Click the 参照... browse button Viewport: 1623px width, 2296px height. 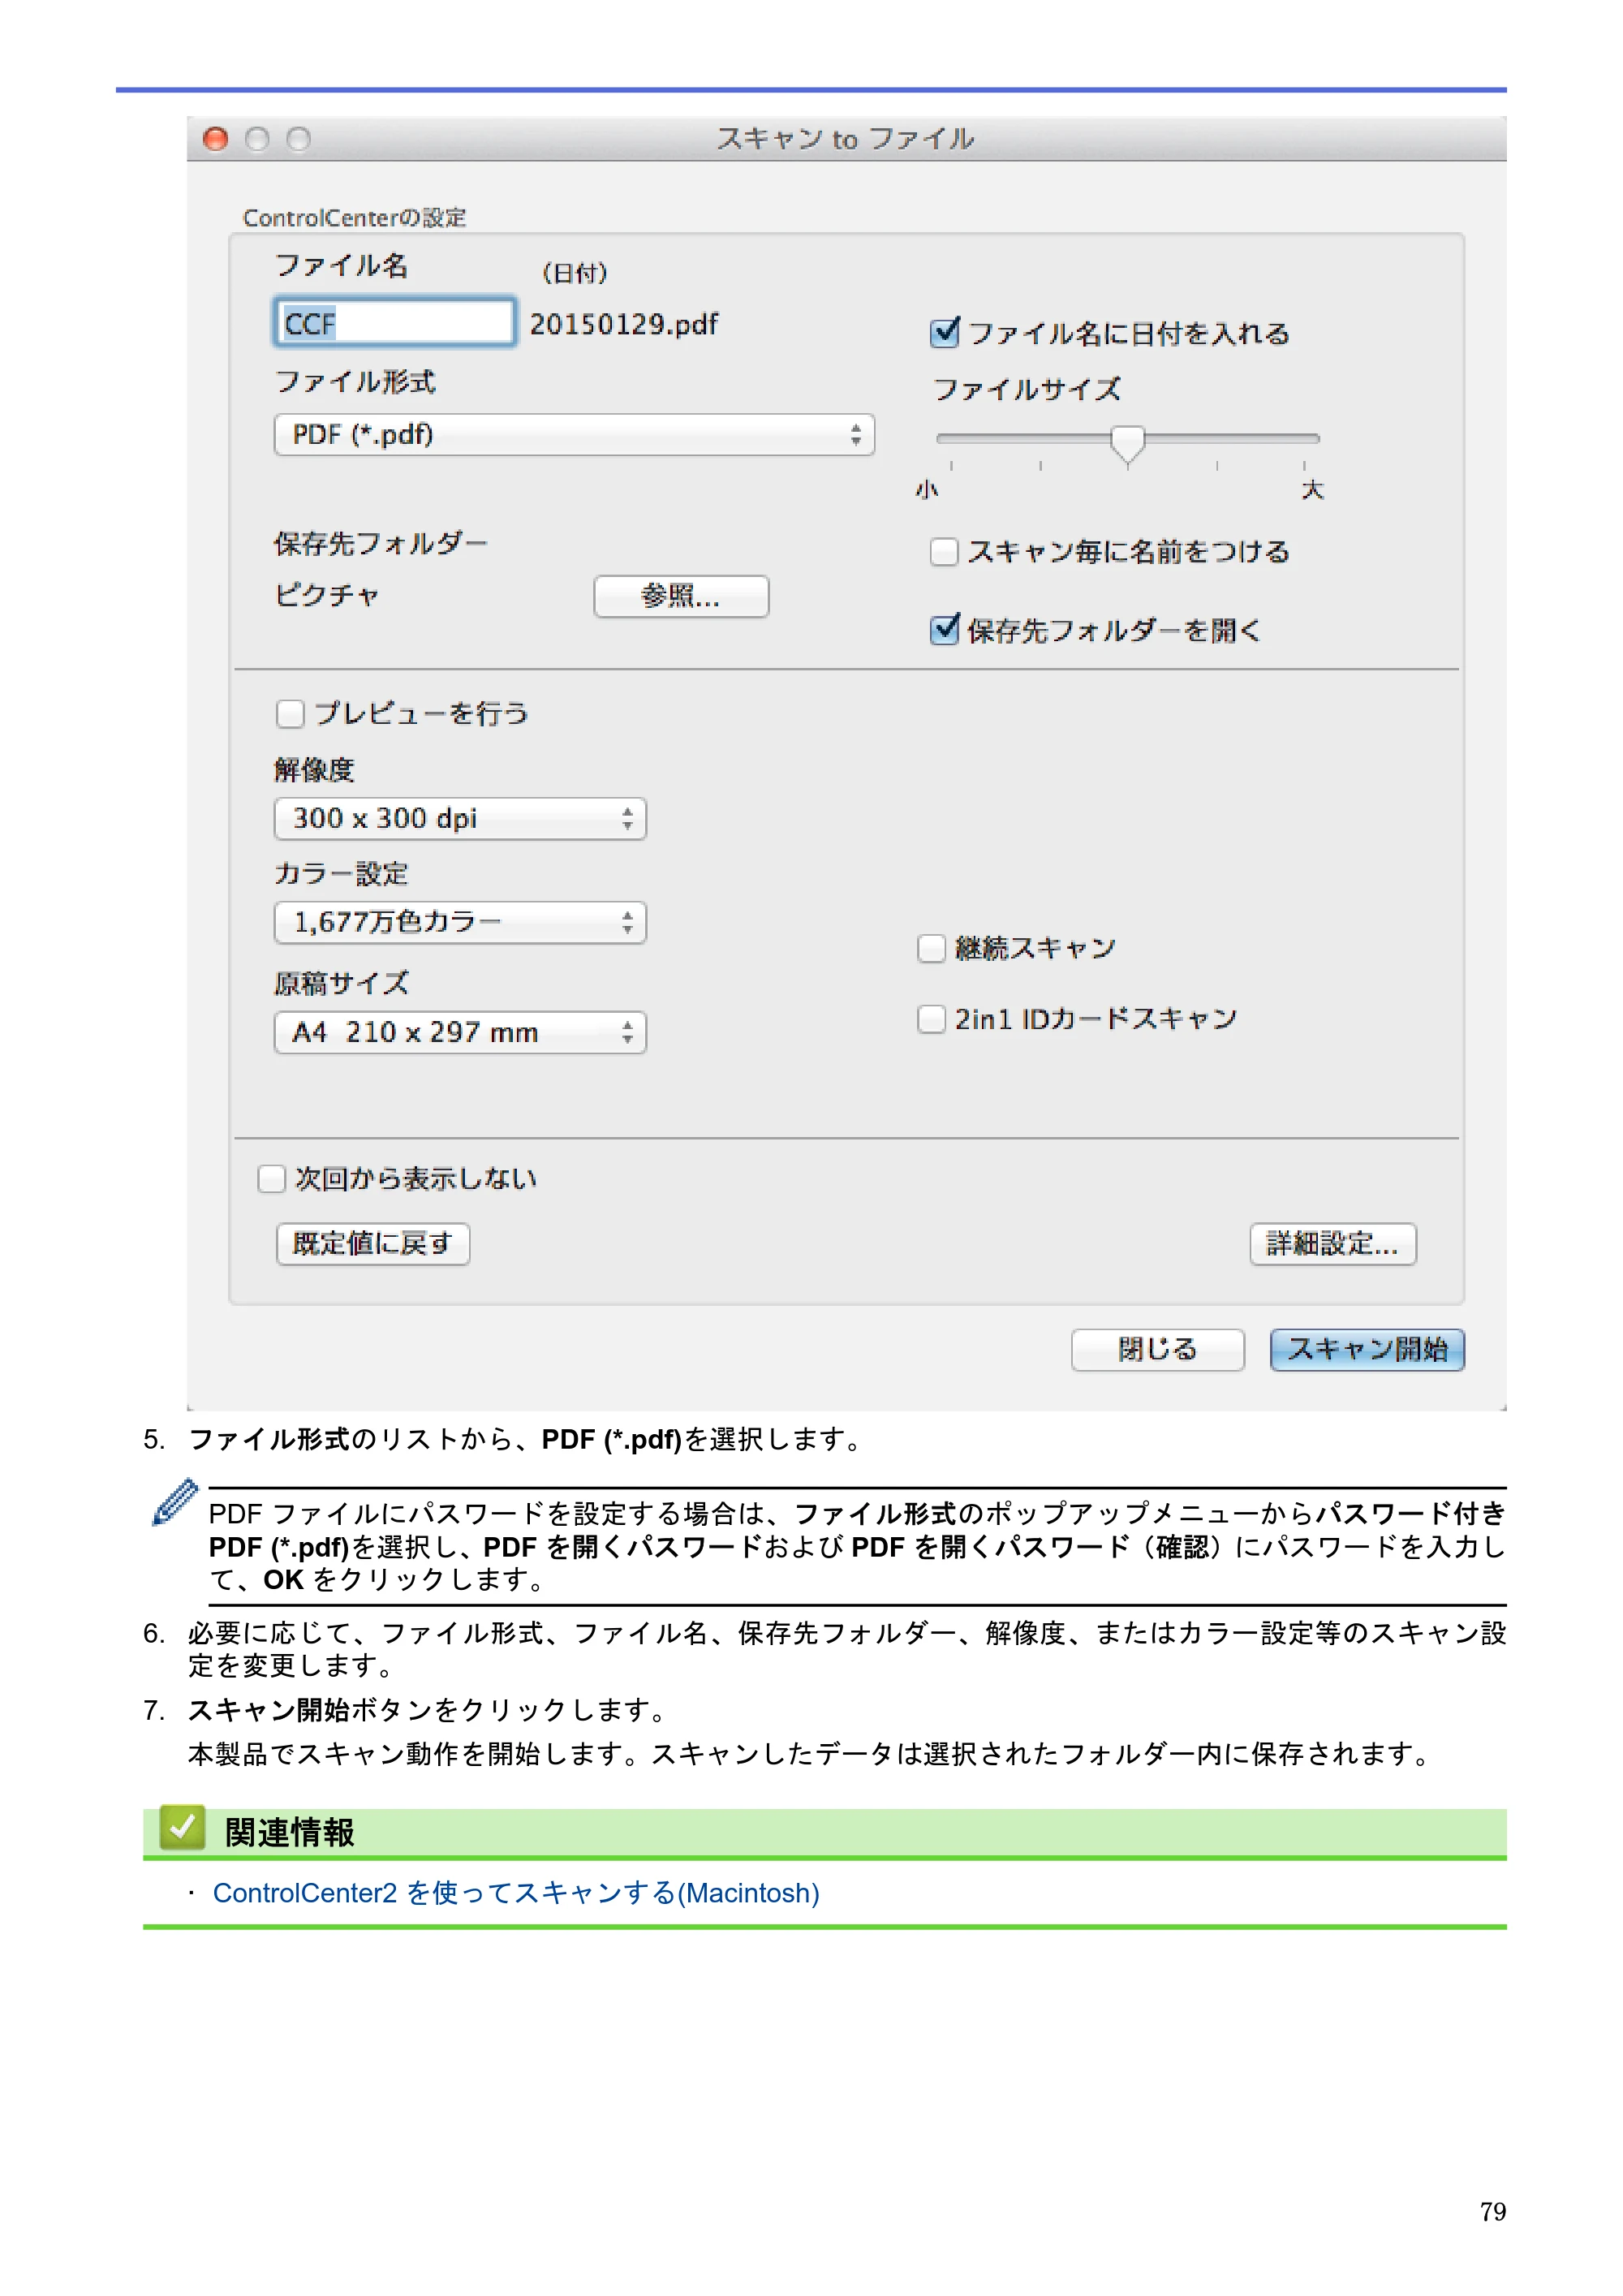[681, 597]
